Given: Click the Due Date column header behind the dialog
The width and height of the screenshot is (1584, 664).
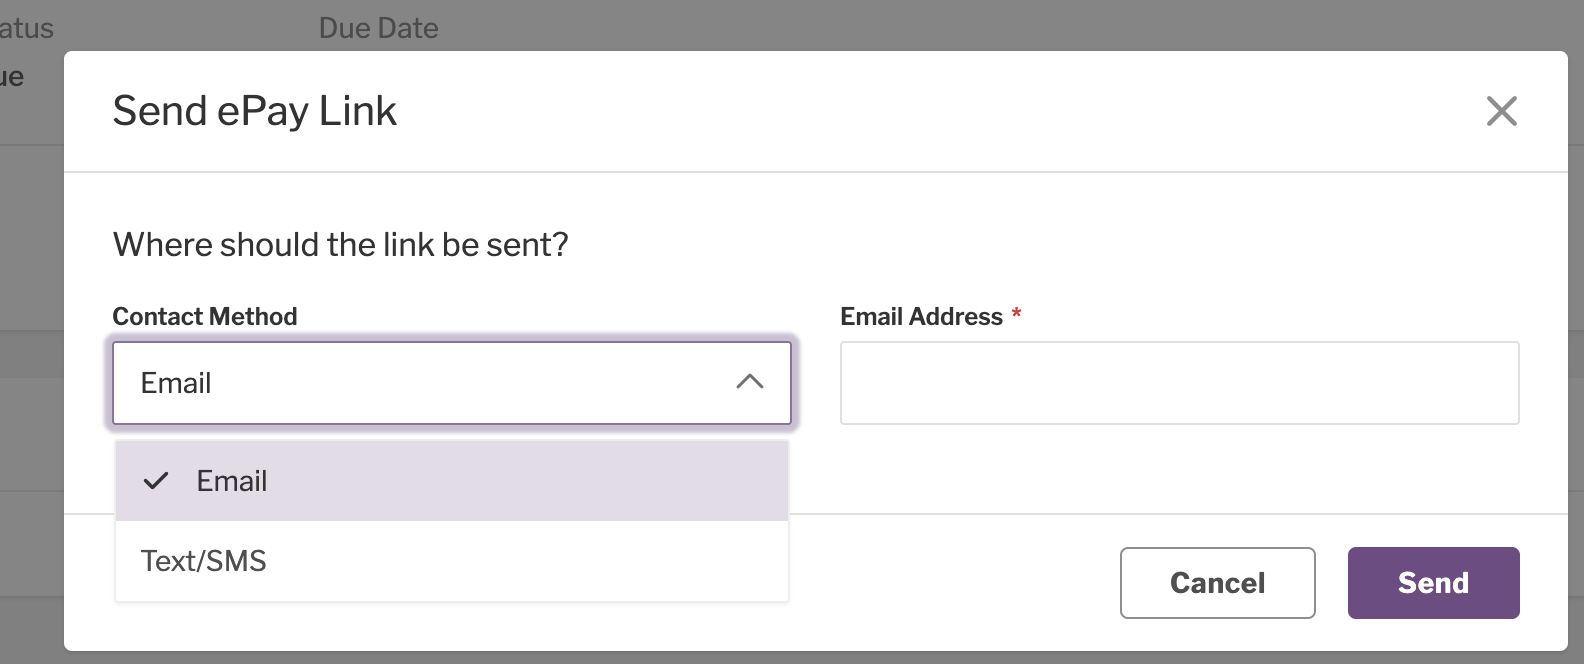Looking at the screenshot, I should tap(378, 28).
